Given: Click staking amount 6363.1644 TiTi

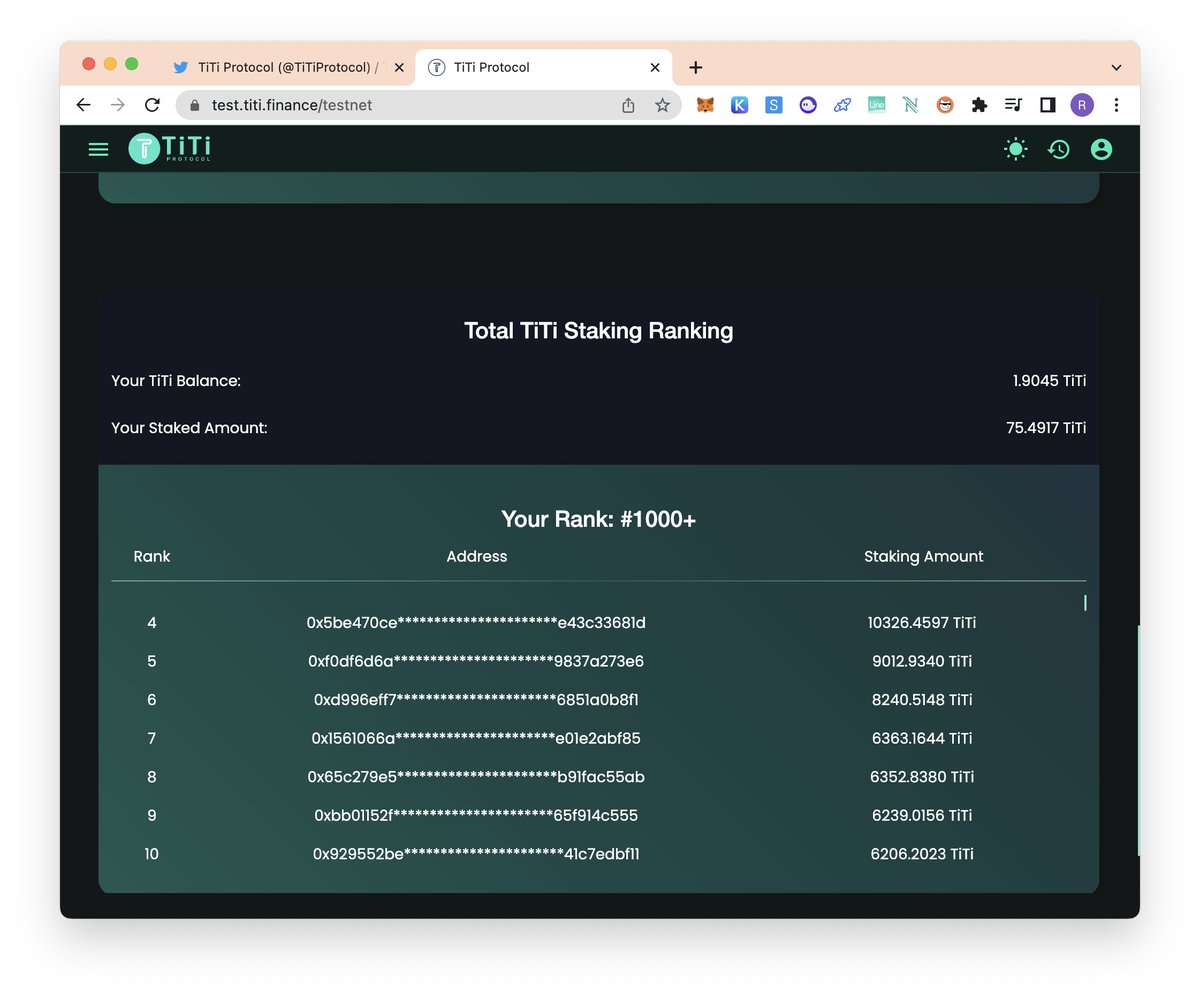Looking at the screenshot, I should click(922, 738).
